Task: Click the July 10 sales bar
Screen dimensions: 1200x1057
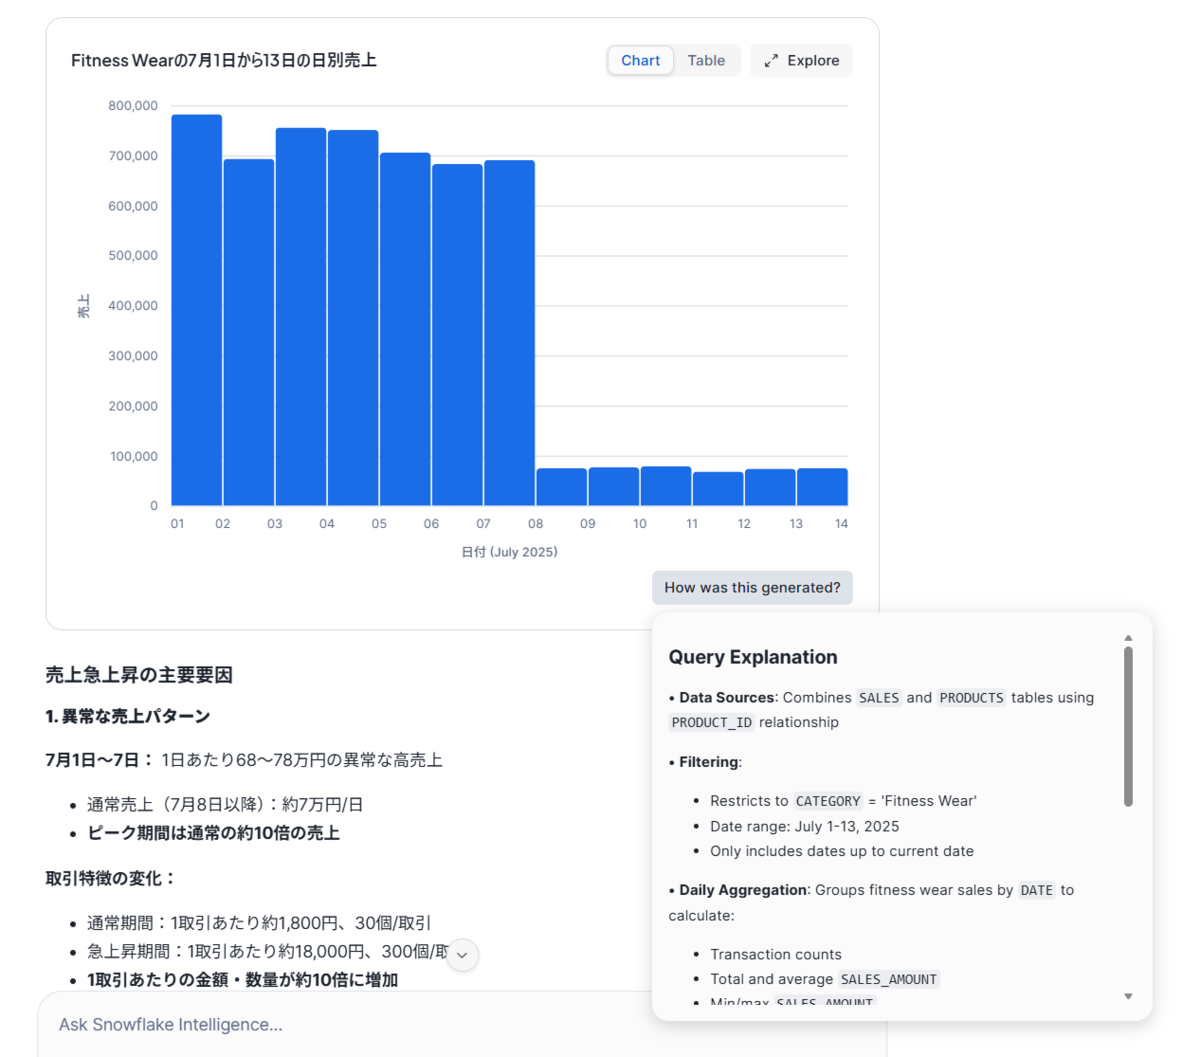Action: [x=666, y=486]
